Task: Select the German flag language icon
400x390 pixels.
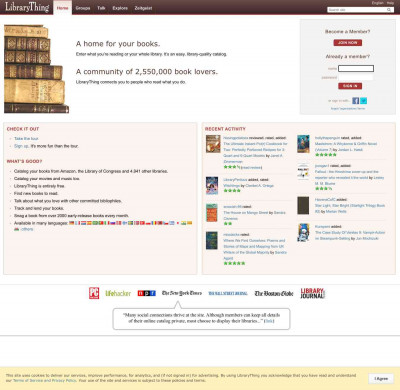Action: (x=71, y=223)
